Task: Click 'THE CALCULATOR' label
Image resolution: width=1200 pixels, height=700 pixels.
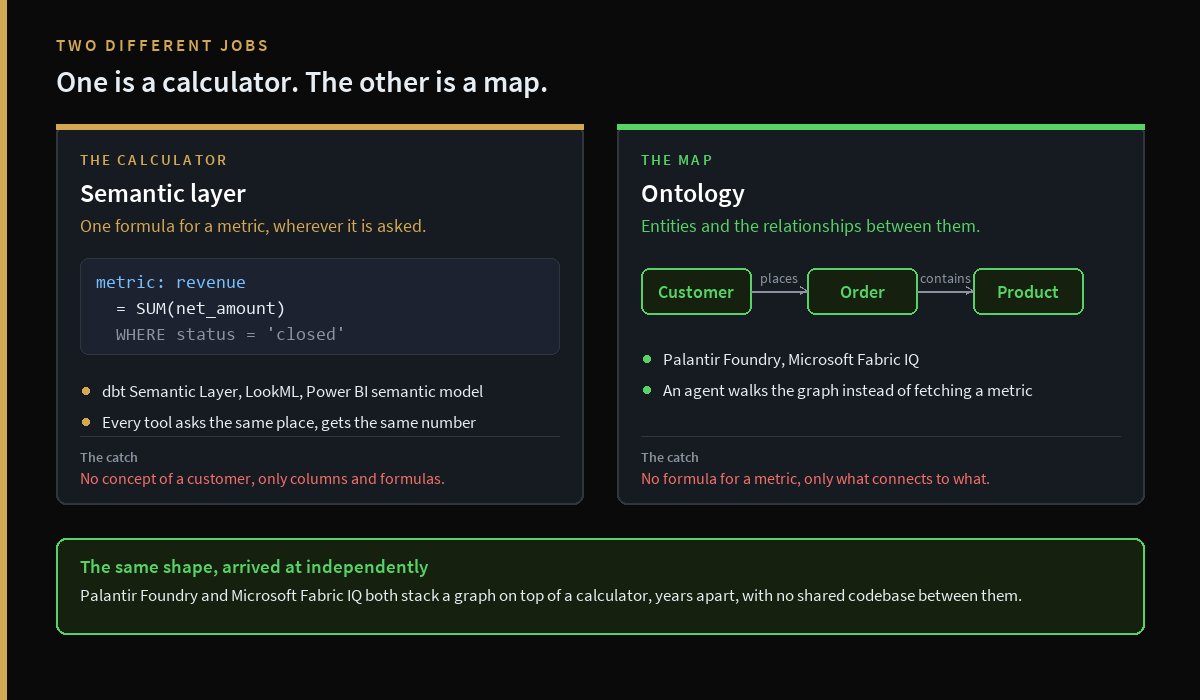Action: (154, 160)
